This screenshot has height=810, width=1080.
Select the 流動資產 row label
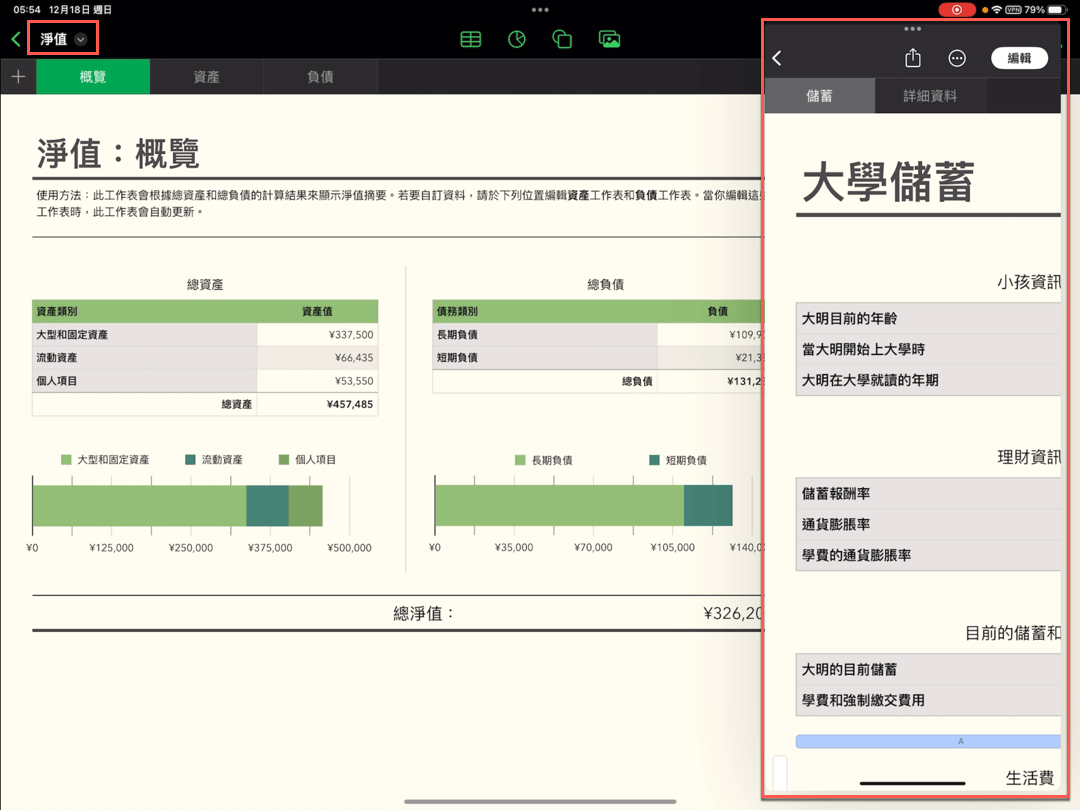coord(145,357)
